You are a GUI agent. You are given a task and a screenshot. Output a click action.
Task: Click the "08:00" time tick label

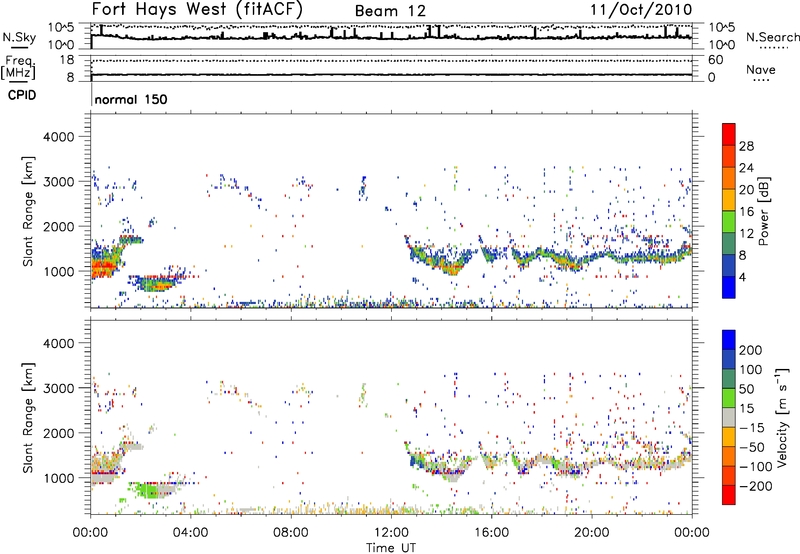click(291, 533)
